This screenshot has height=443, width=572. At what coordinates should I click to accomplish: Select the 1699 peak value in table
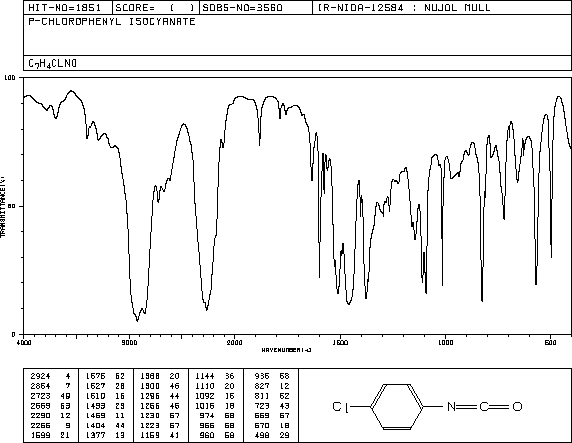click(x=40, y=435)
